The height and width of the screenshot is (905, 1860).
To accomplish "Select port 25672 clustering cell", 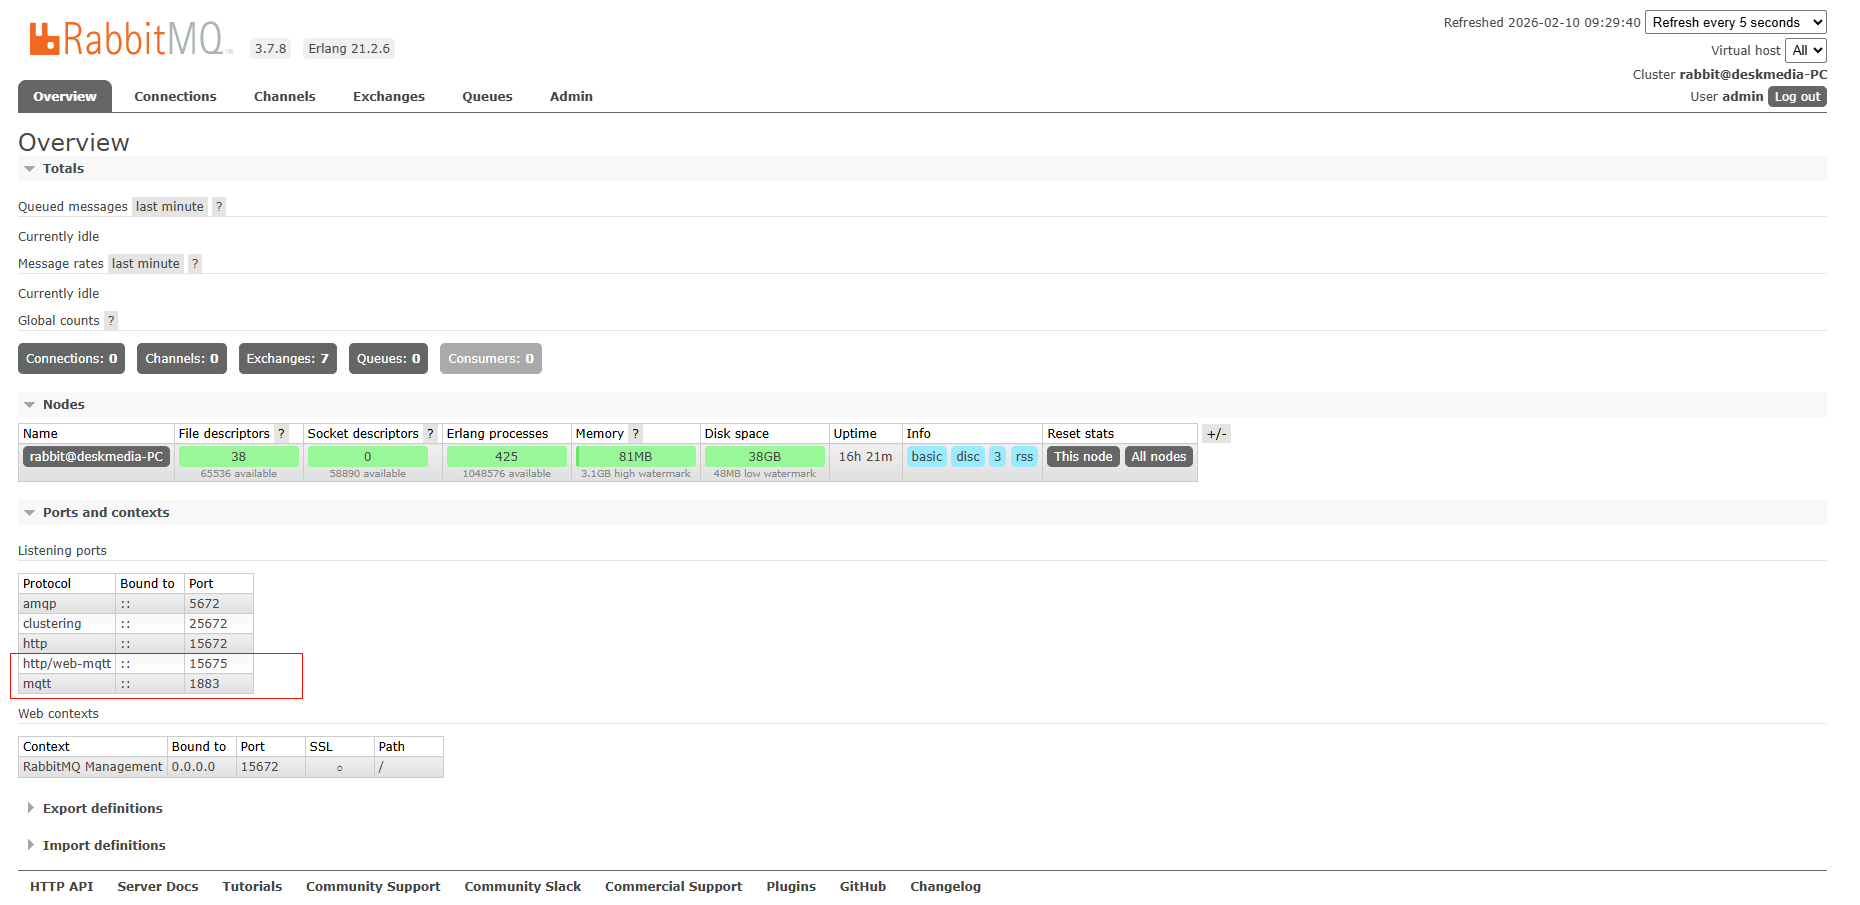I will coord(219,624).
